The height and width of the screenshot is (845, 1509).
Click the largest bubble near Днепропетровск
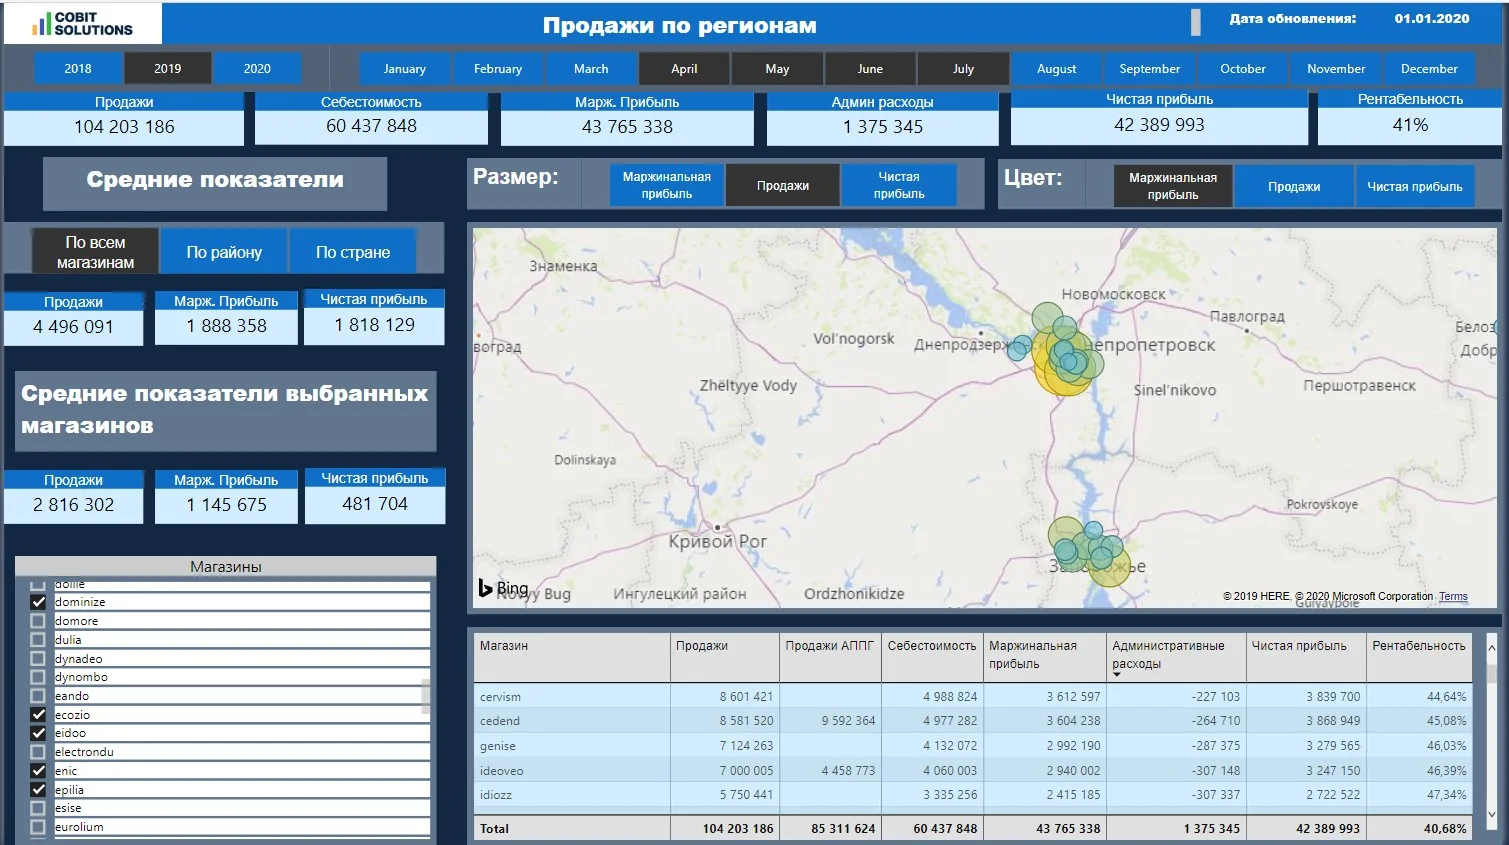1063,362
